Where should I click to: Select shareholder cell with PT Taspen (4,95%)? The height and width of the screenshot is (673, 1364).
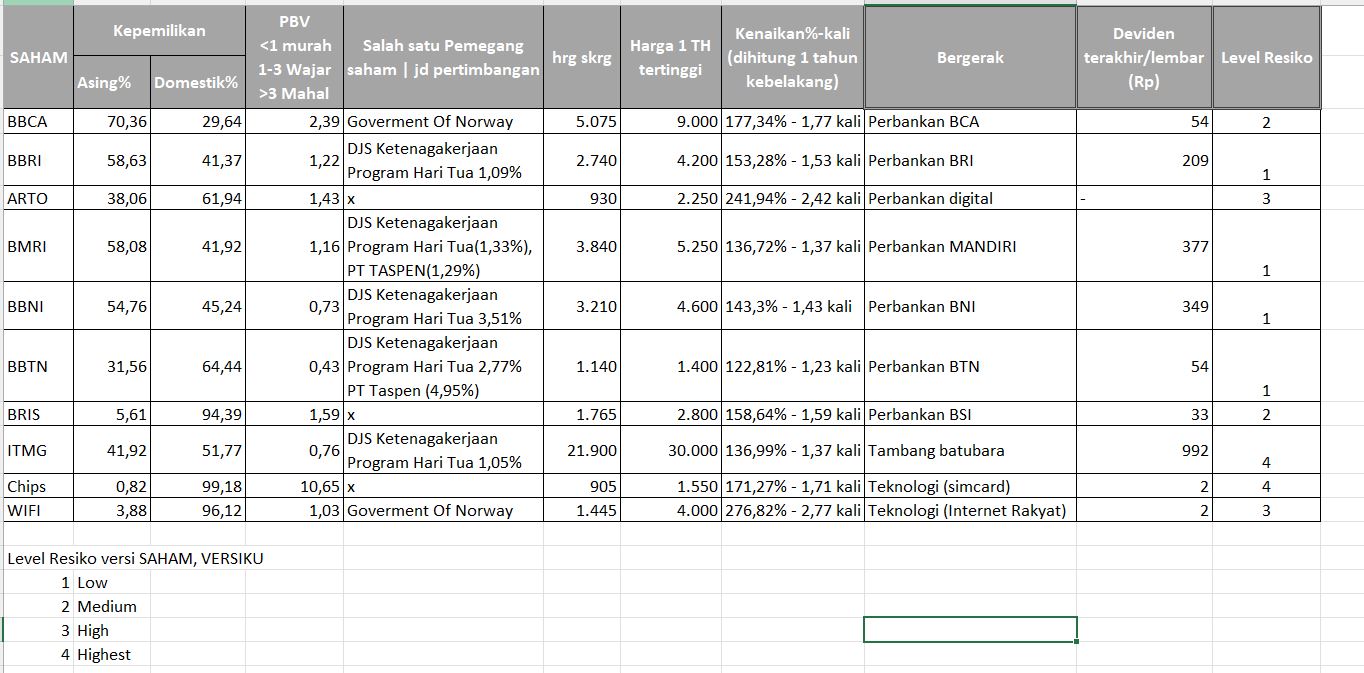pos(444,366)
